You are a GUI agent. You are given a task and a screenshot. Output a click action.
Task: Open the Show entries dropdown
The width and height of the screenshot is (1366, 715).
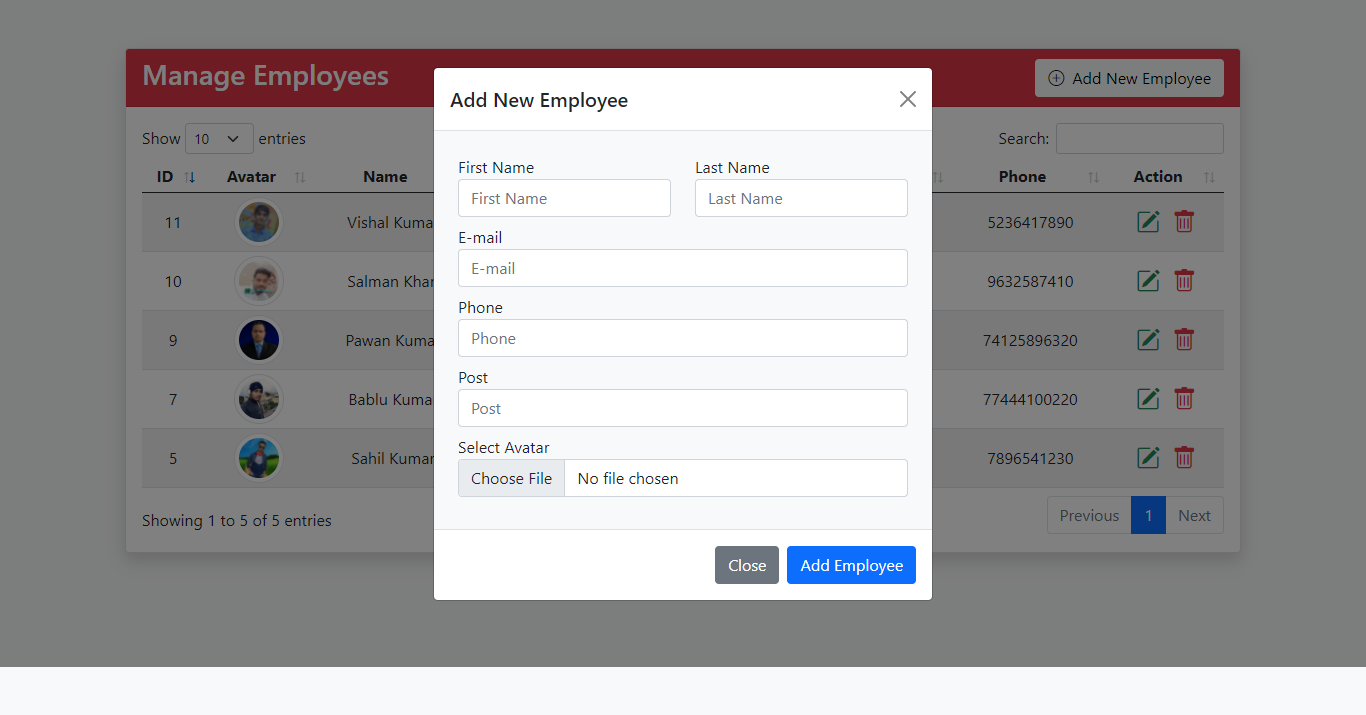click(219, 138)
